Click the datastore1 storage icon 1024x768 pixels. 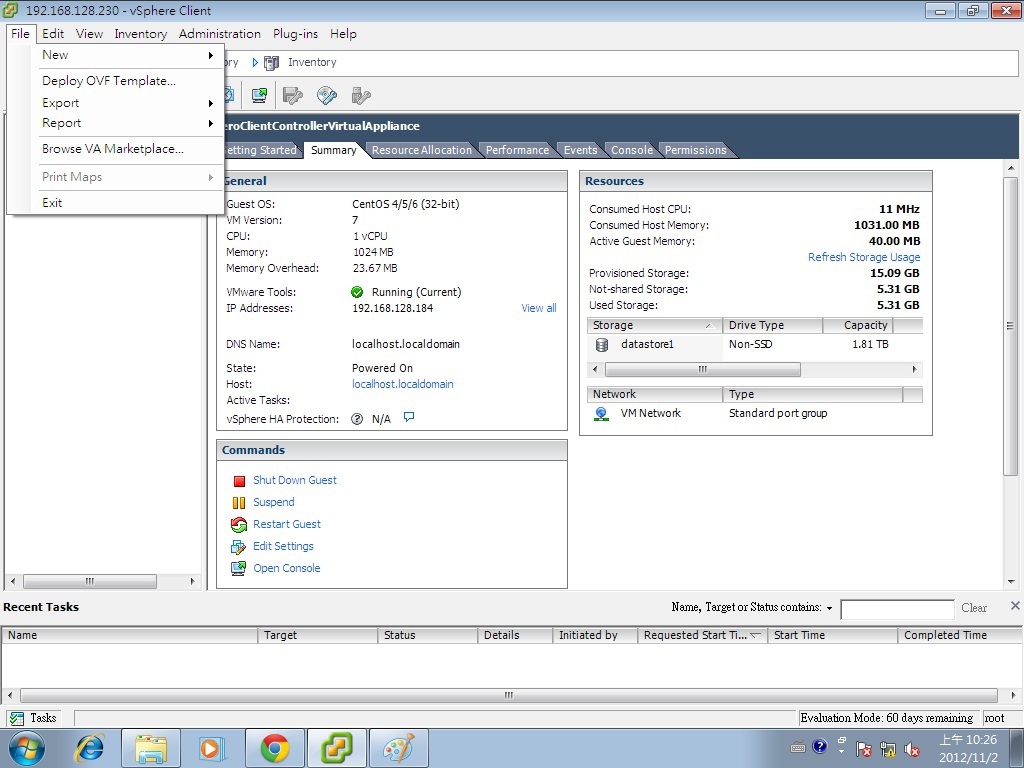click(x=601, y=345)
